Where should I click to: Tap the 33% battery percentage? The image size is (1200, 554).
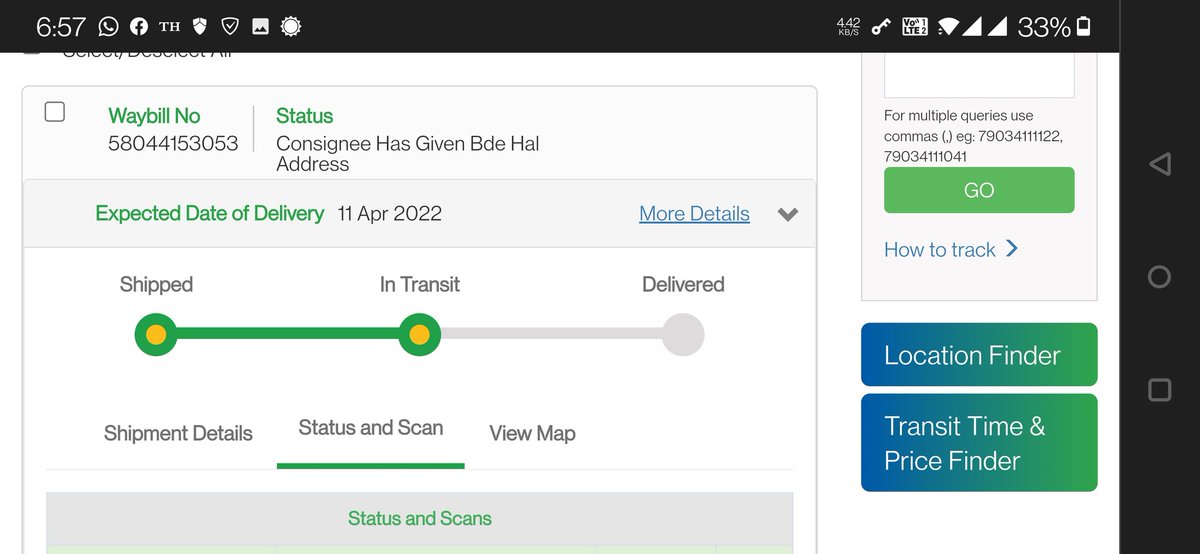pyautogui.click(x=1044, y=27)
